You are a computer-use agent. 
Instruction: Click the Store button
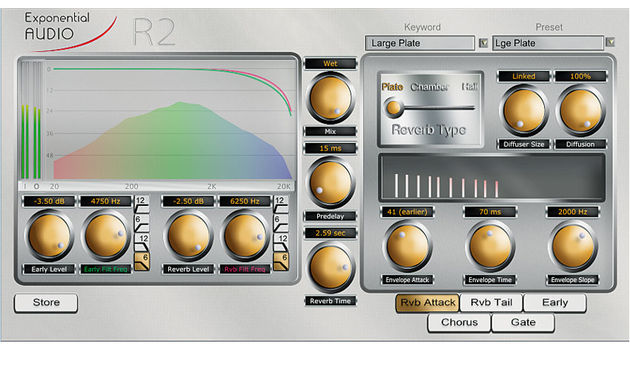coord(46,302)
